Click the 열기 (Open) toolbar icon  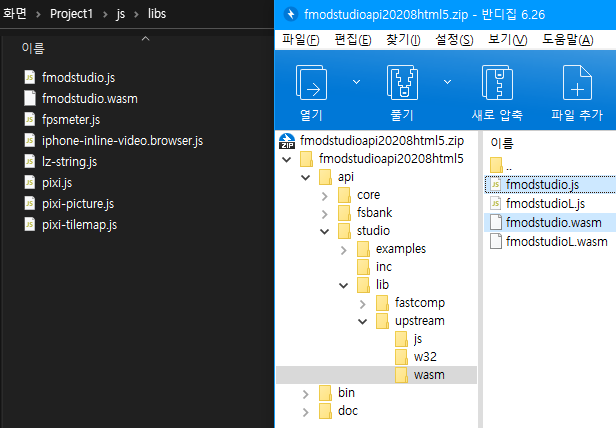point(311,83)
